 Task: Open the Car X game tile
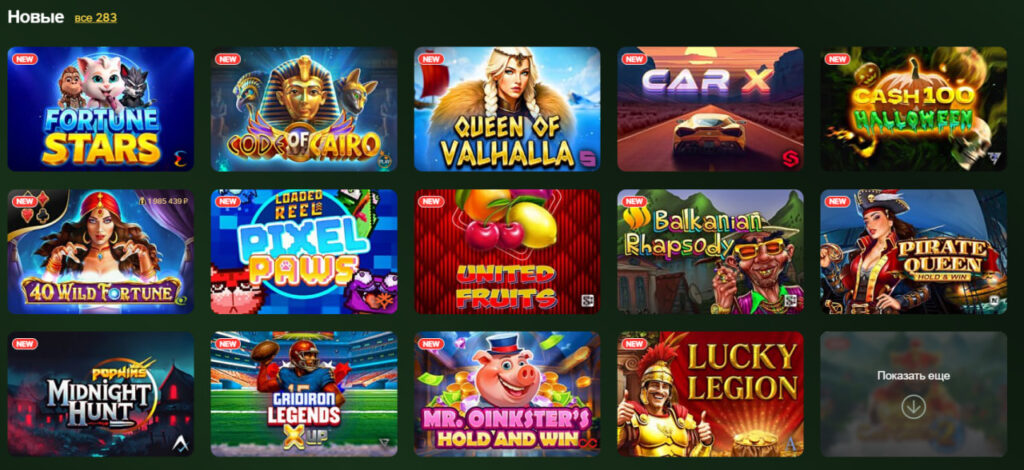click(711, 109)
